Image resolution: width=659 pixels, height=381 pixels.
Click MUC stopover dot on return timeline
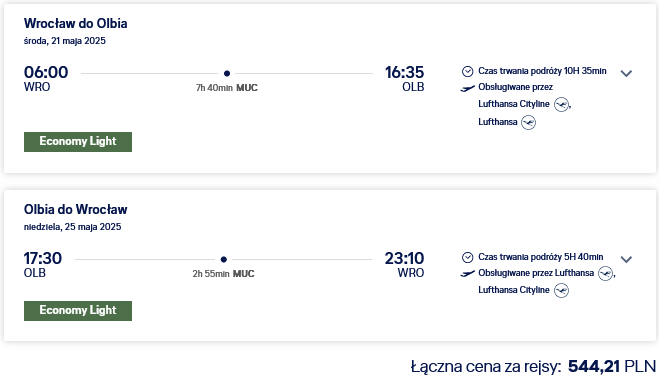click(224, 260)
